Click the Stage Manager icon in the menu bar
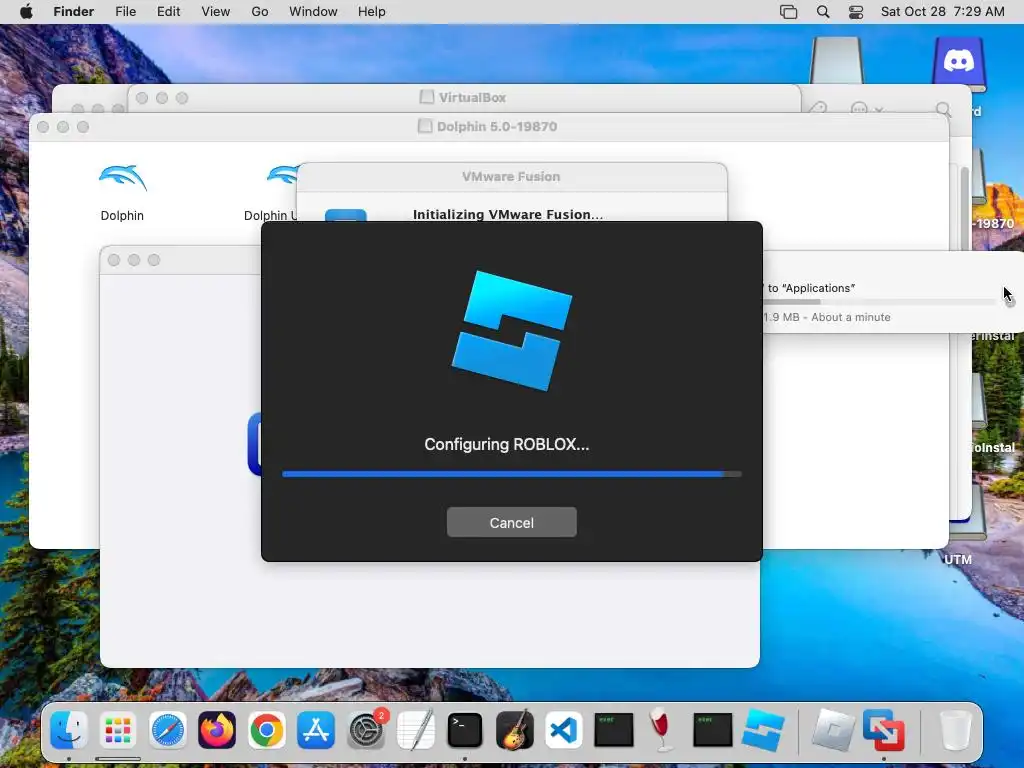 (x=788, y=12)
